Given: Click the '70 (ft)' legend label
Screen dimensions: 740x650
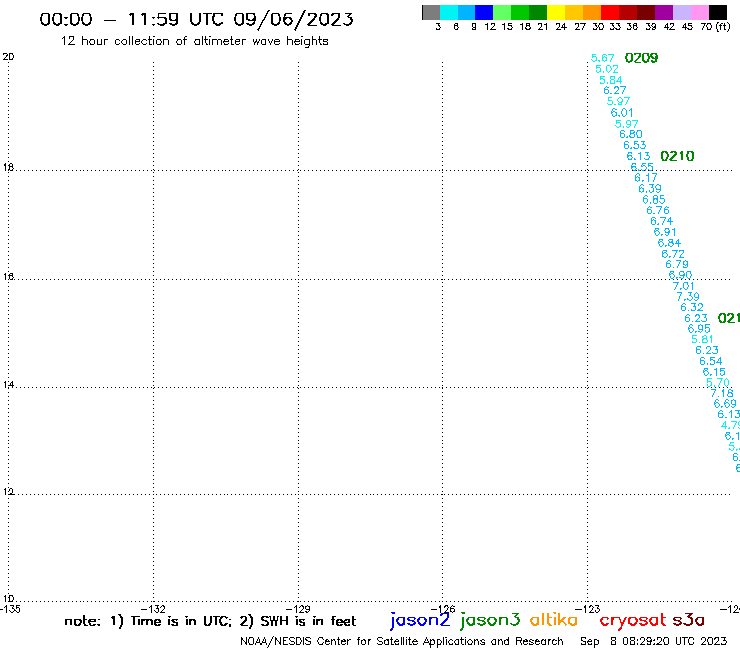Looking at the screenshot, I should 715,26.
